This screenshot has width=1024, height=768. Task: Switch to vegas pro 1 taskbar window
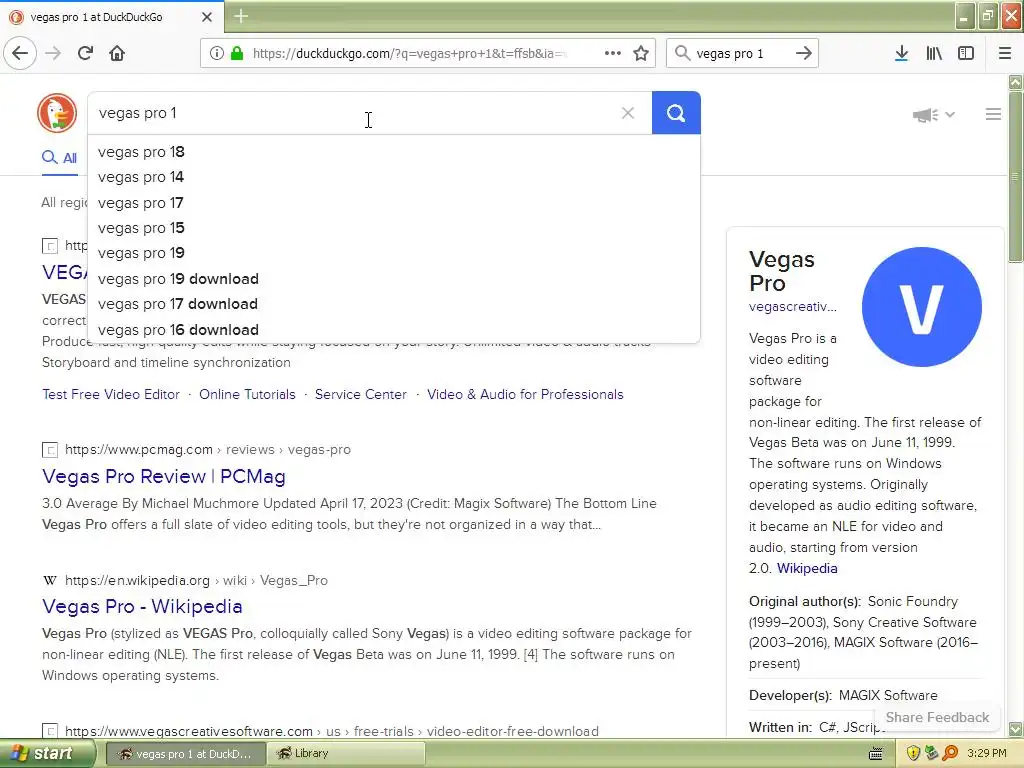coord(186,754)
